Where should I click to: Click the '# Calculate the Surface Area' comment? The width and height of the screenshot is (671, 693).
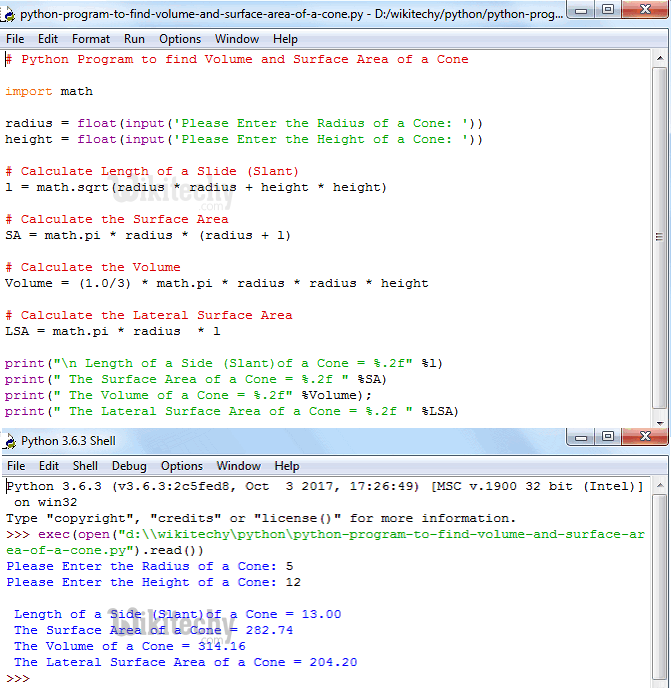[x=117, y=219]
